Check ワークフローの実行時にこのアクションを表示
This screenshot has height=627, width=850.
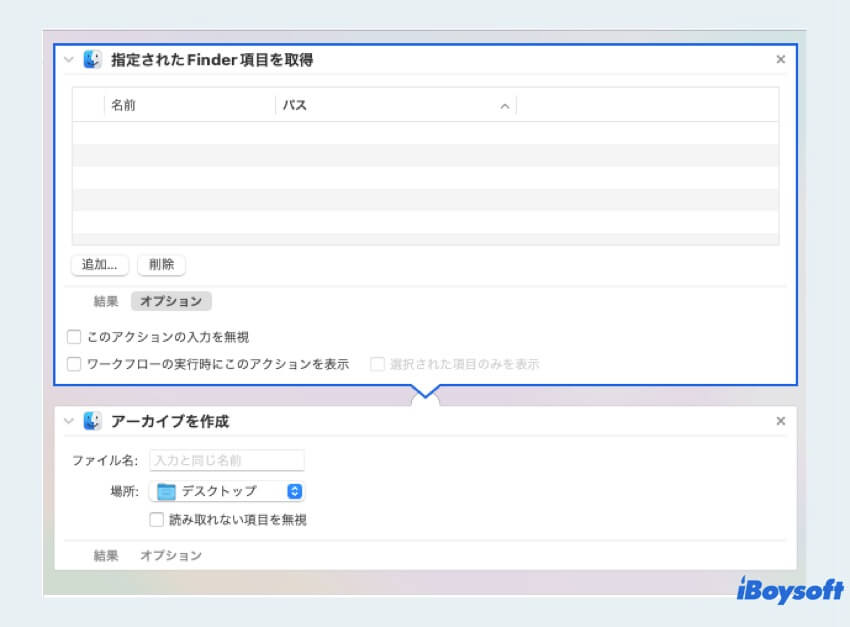73,363
